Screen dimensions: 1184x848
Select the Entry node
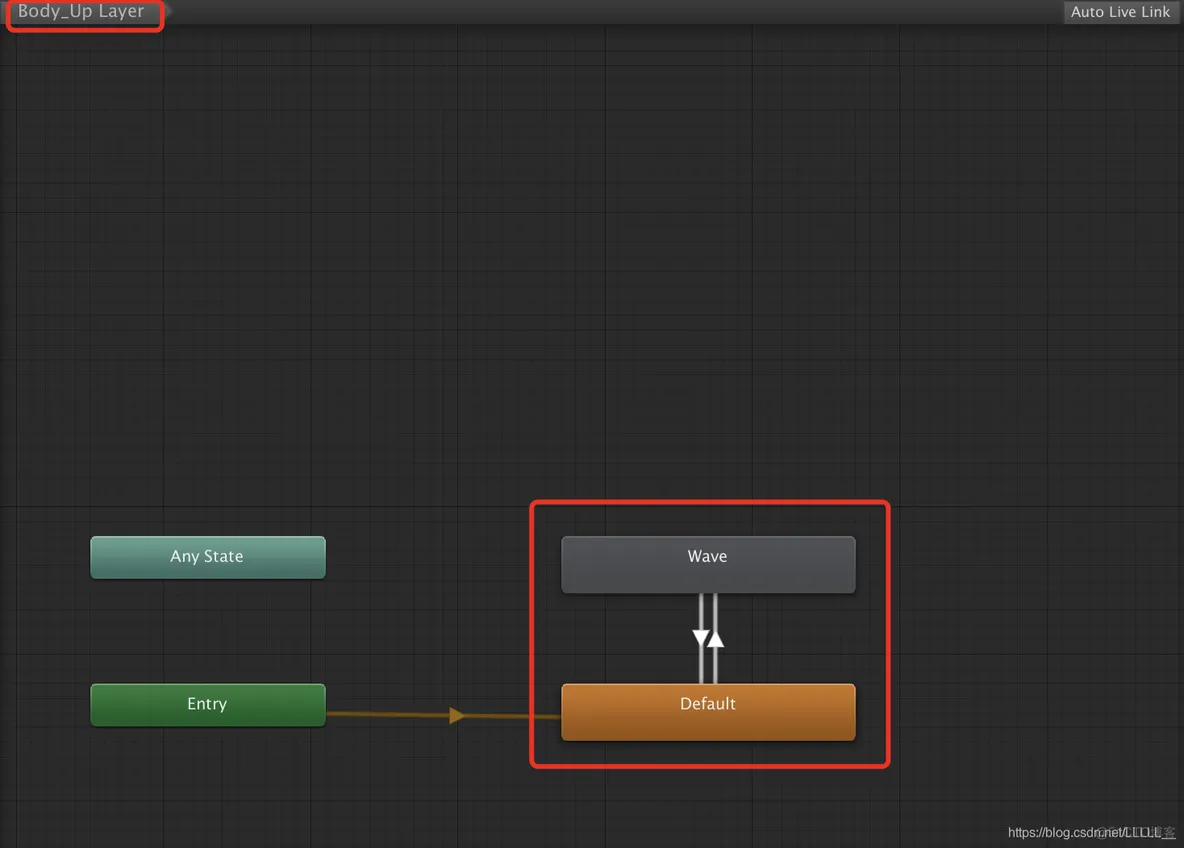(208, 705)
